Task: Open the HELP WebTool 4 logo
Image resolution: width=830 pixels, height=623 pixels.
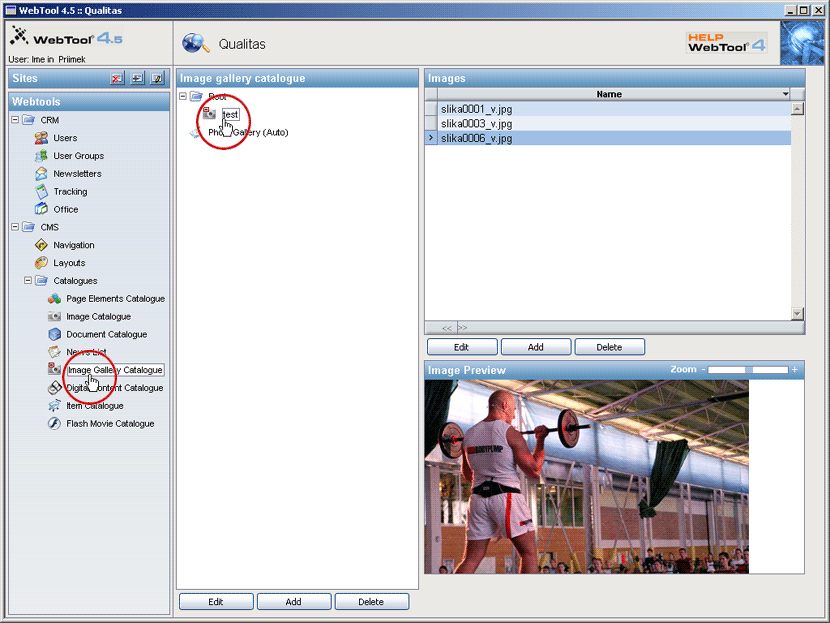Action: (x=726, y=43)
